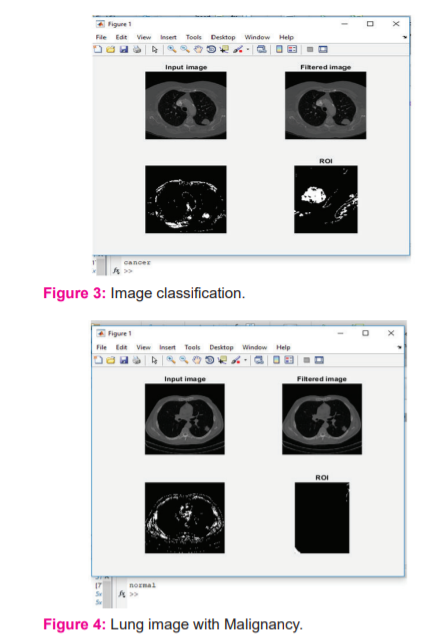This screenshot has width=433, height=642.
Task: Click the Save icon in the Figure 3 window toolbar
Action: pyautogui.click(x=124, y=50)
